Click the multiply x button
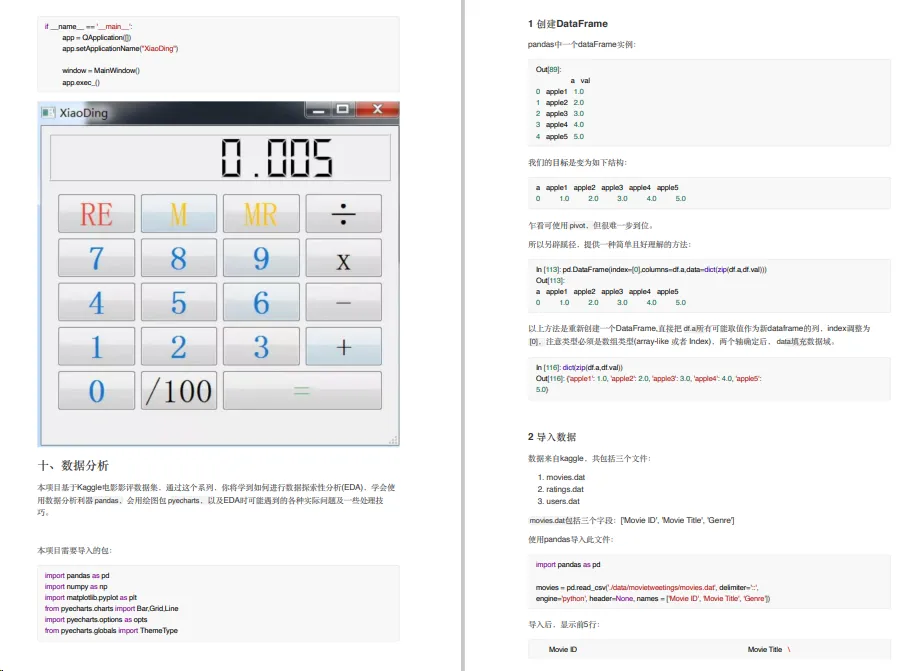 click(344, 258)
